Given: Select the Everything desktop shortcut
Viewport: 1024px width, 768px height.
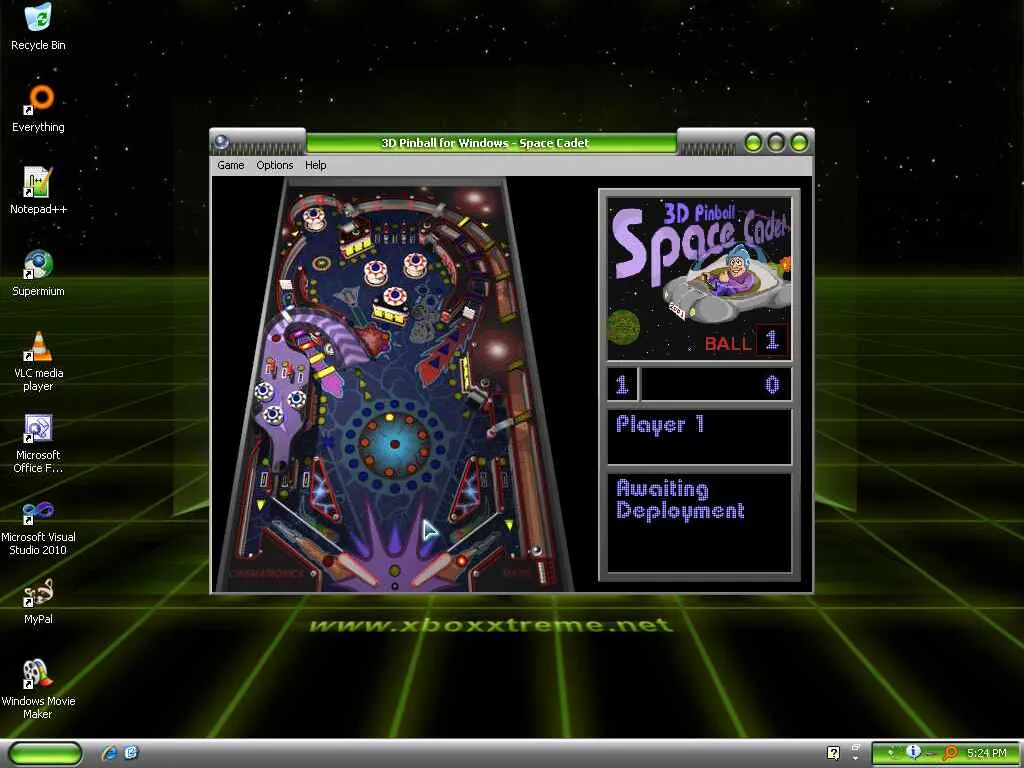Looking at the screenshot, I should pyautogui.click(x=38, y=109).
